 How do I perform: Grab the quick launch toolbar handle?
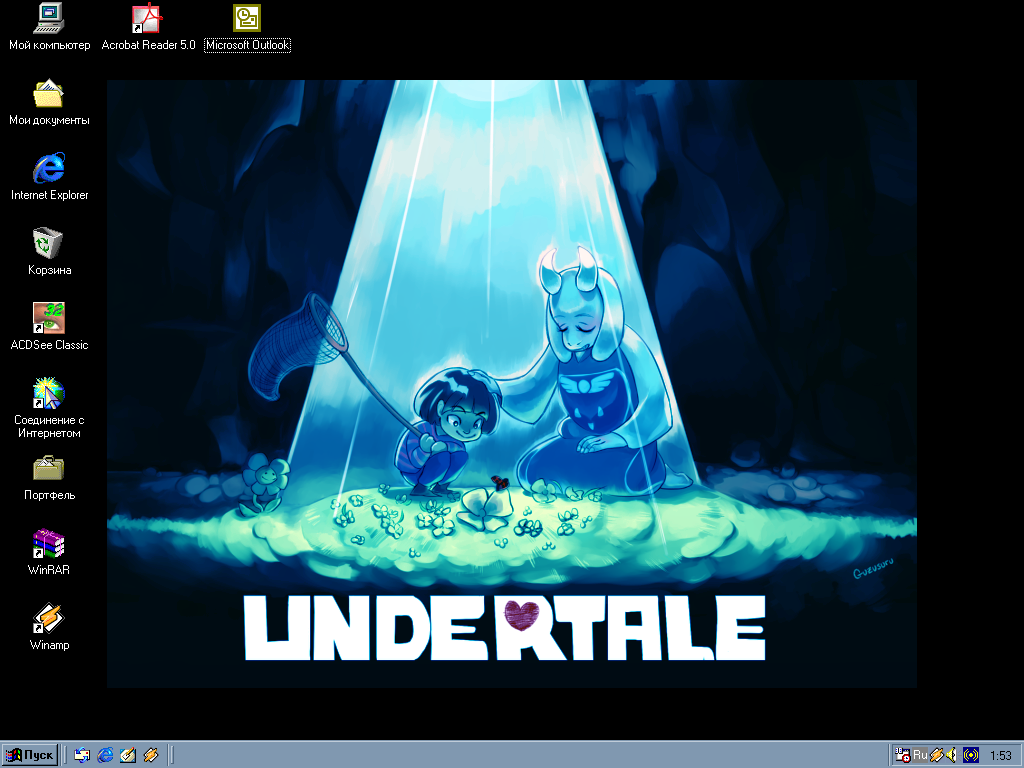coord(65,755)
